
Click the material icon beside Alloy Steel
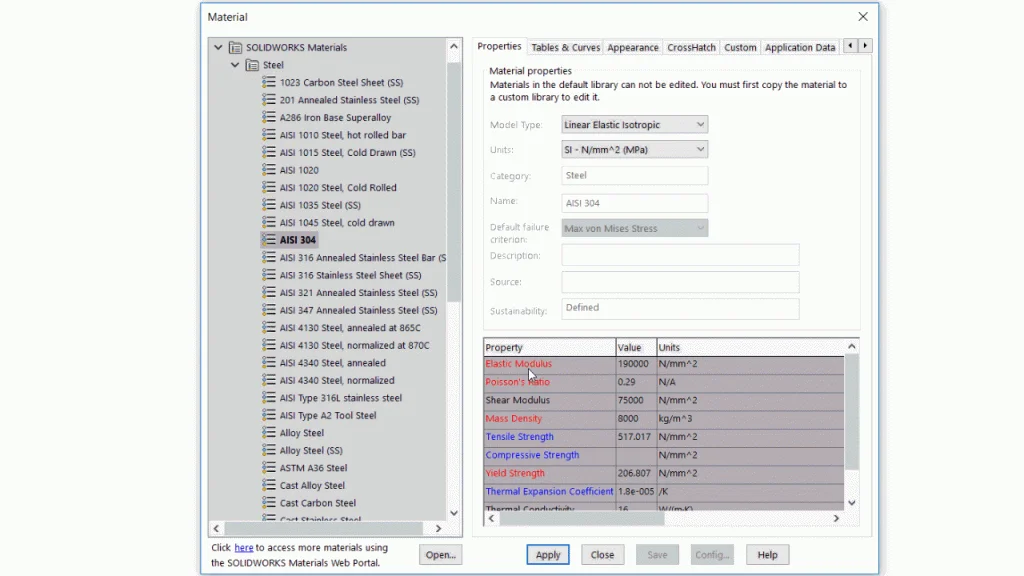(x=268, y=433)
